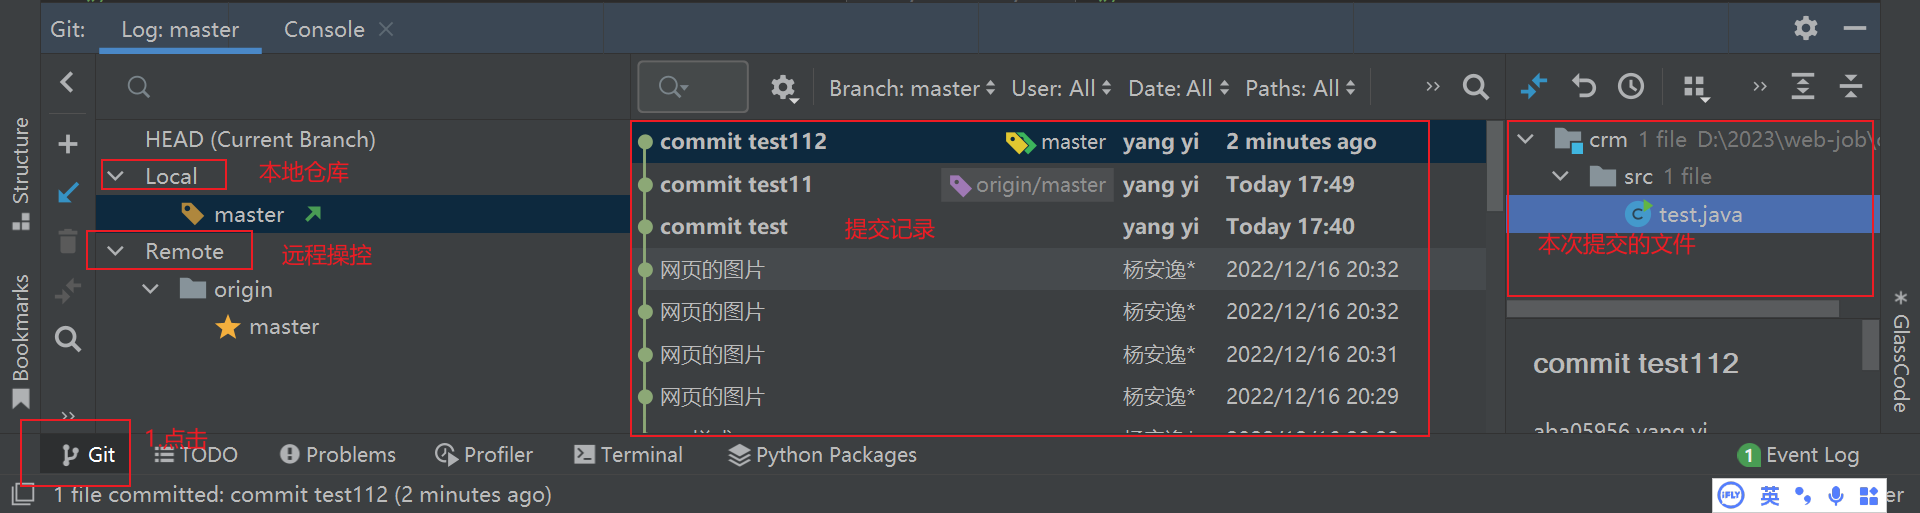Click the Show History clock icon

click(1631, 87)
